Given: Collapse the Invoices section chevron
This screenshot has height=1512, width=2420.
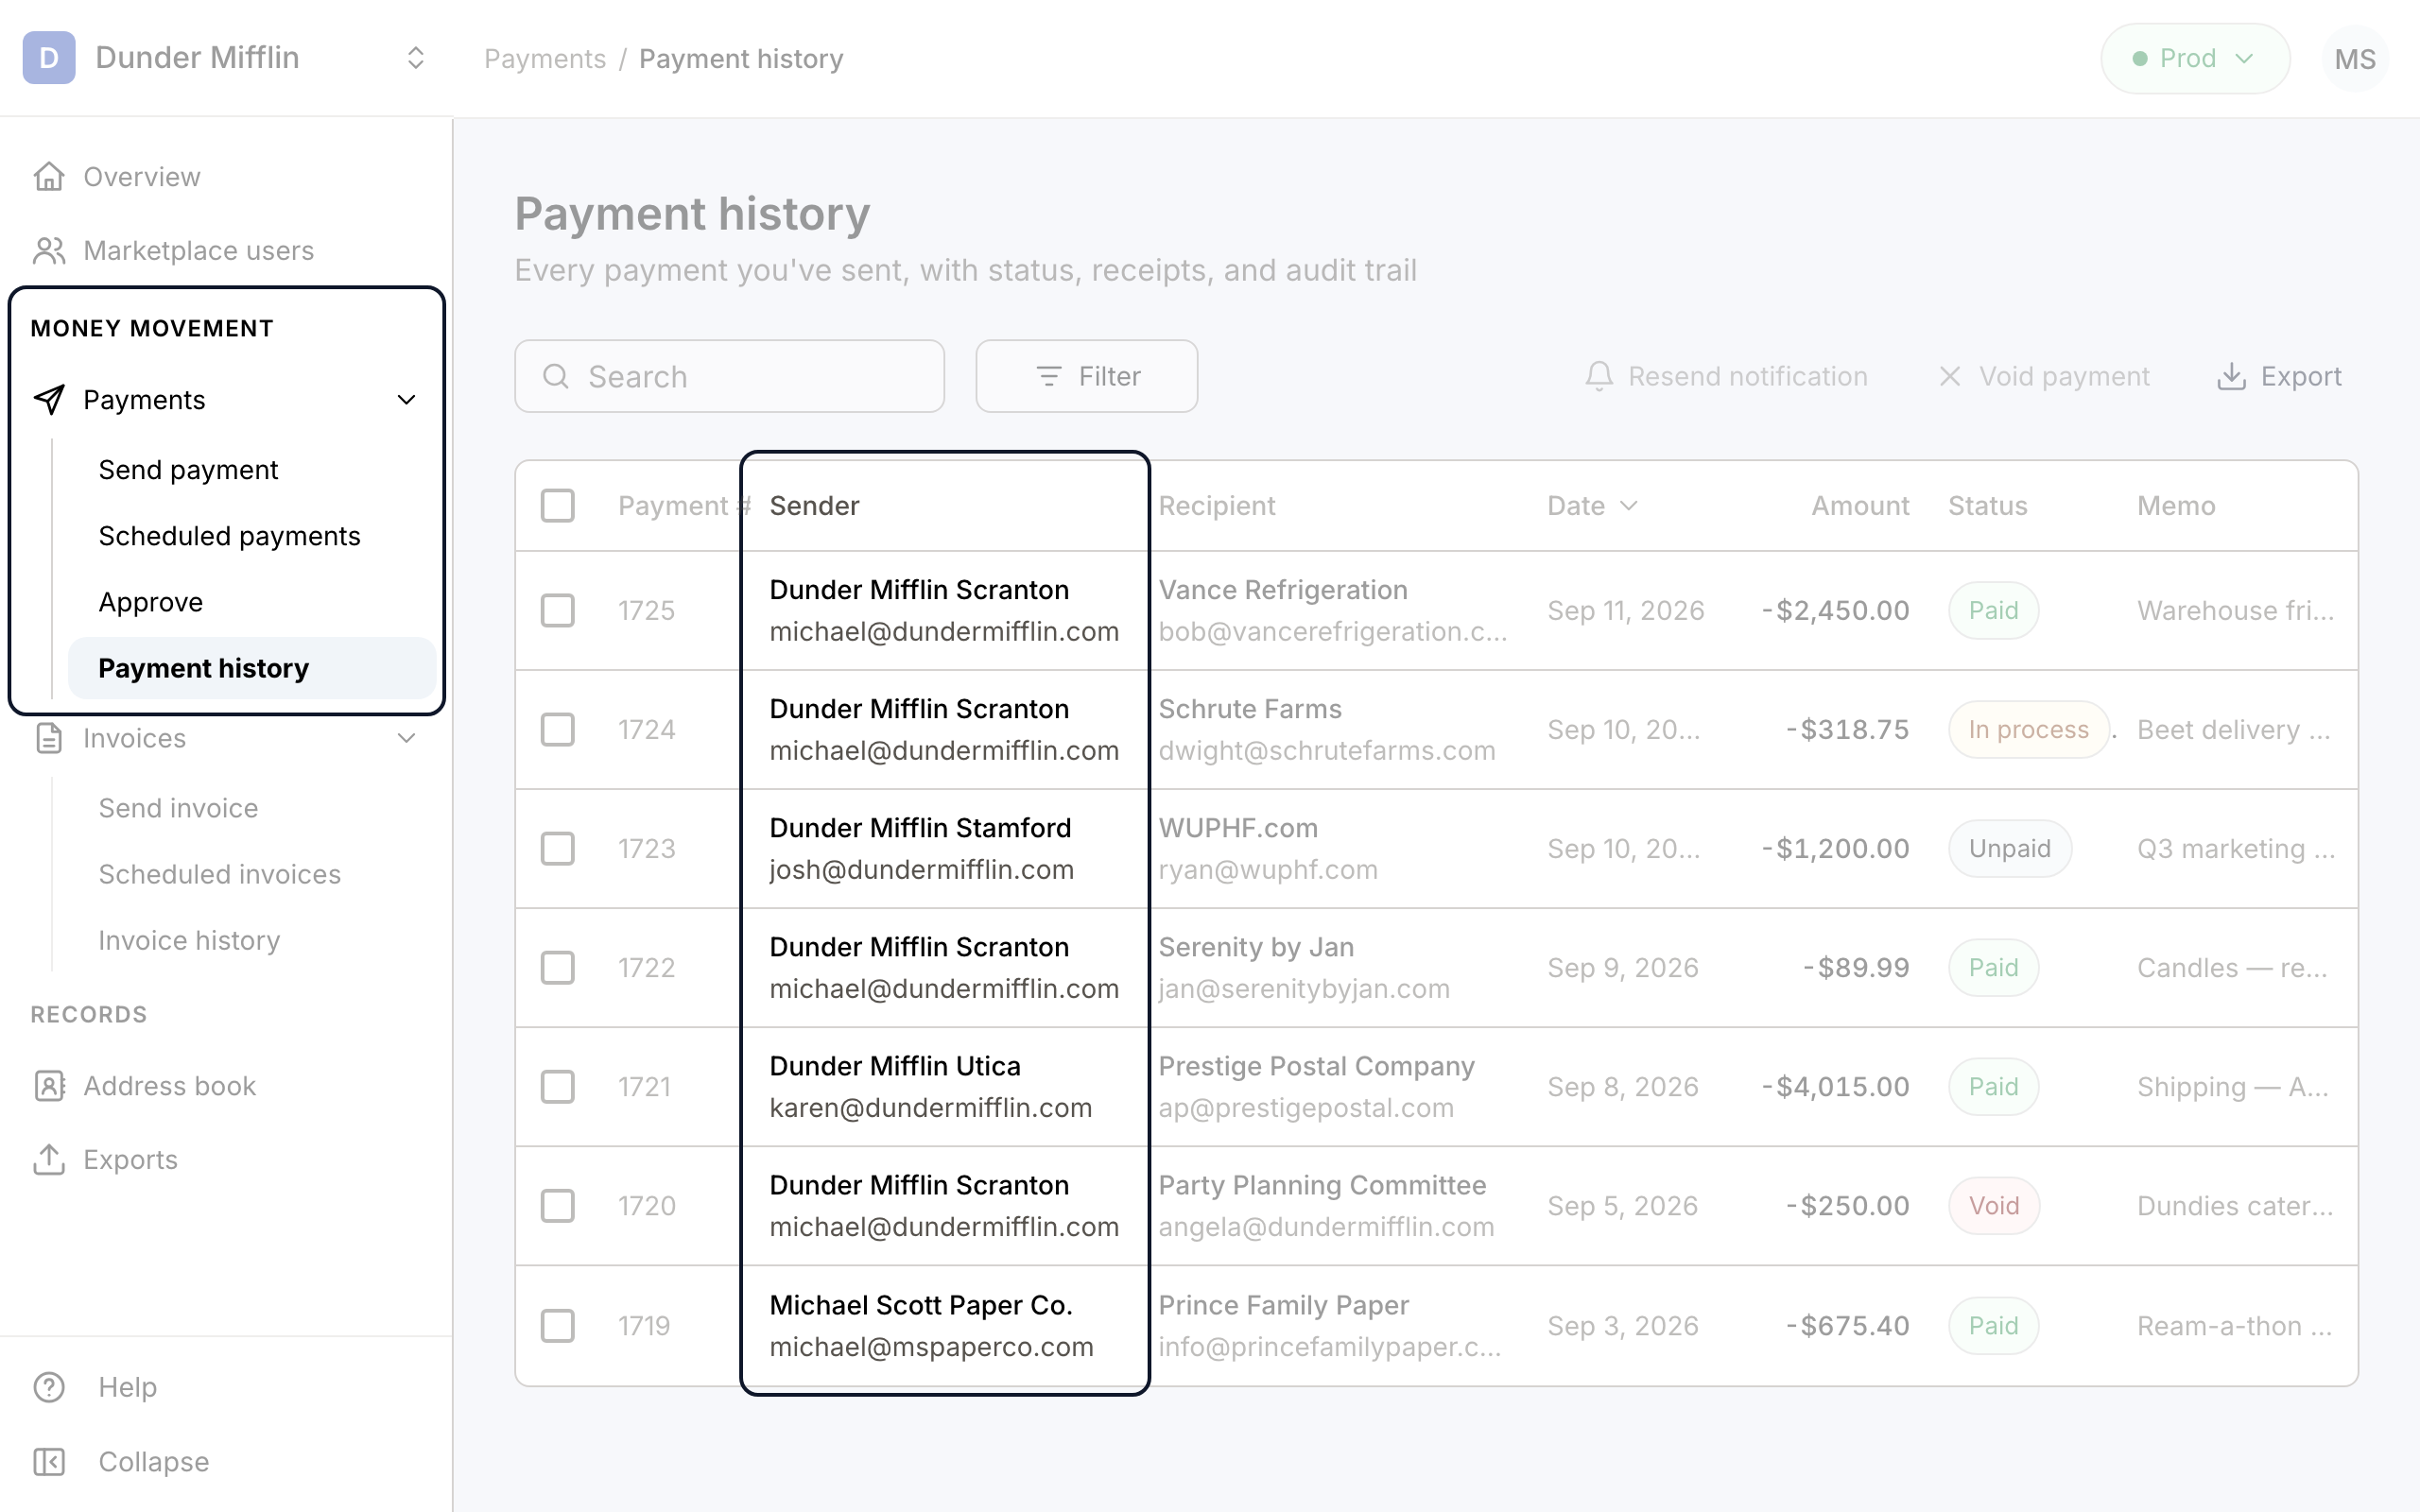Looking at the screenshot, I should point(406,738).
